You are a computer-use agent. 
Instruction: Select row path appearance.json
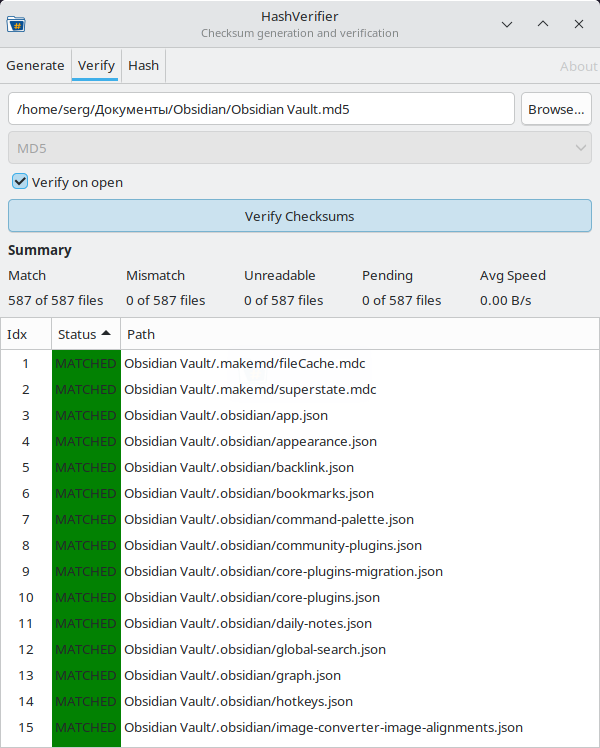coord(250,441)
